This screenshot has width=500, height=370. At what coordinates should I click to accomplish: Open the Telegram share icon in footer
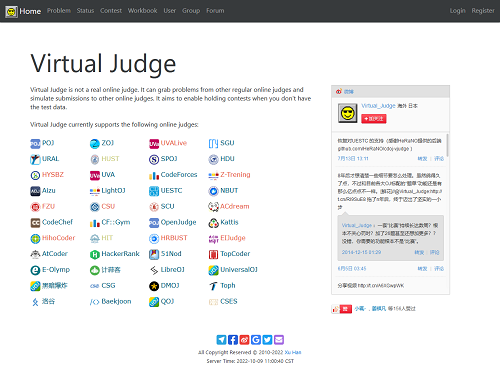[221, 340]
